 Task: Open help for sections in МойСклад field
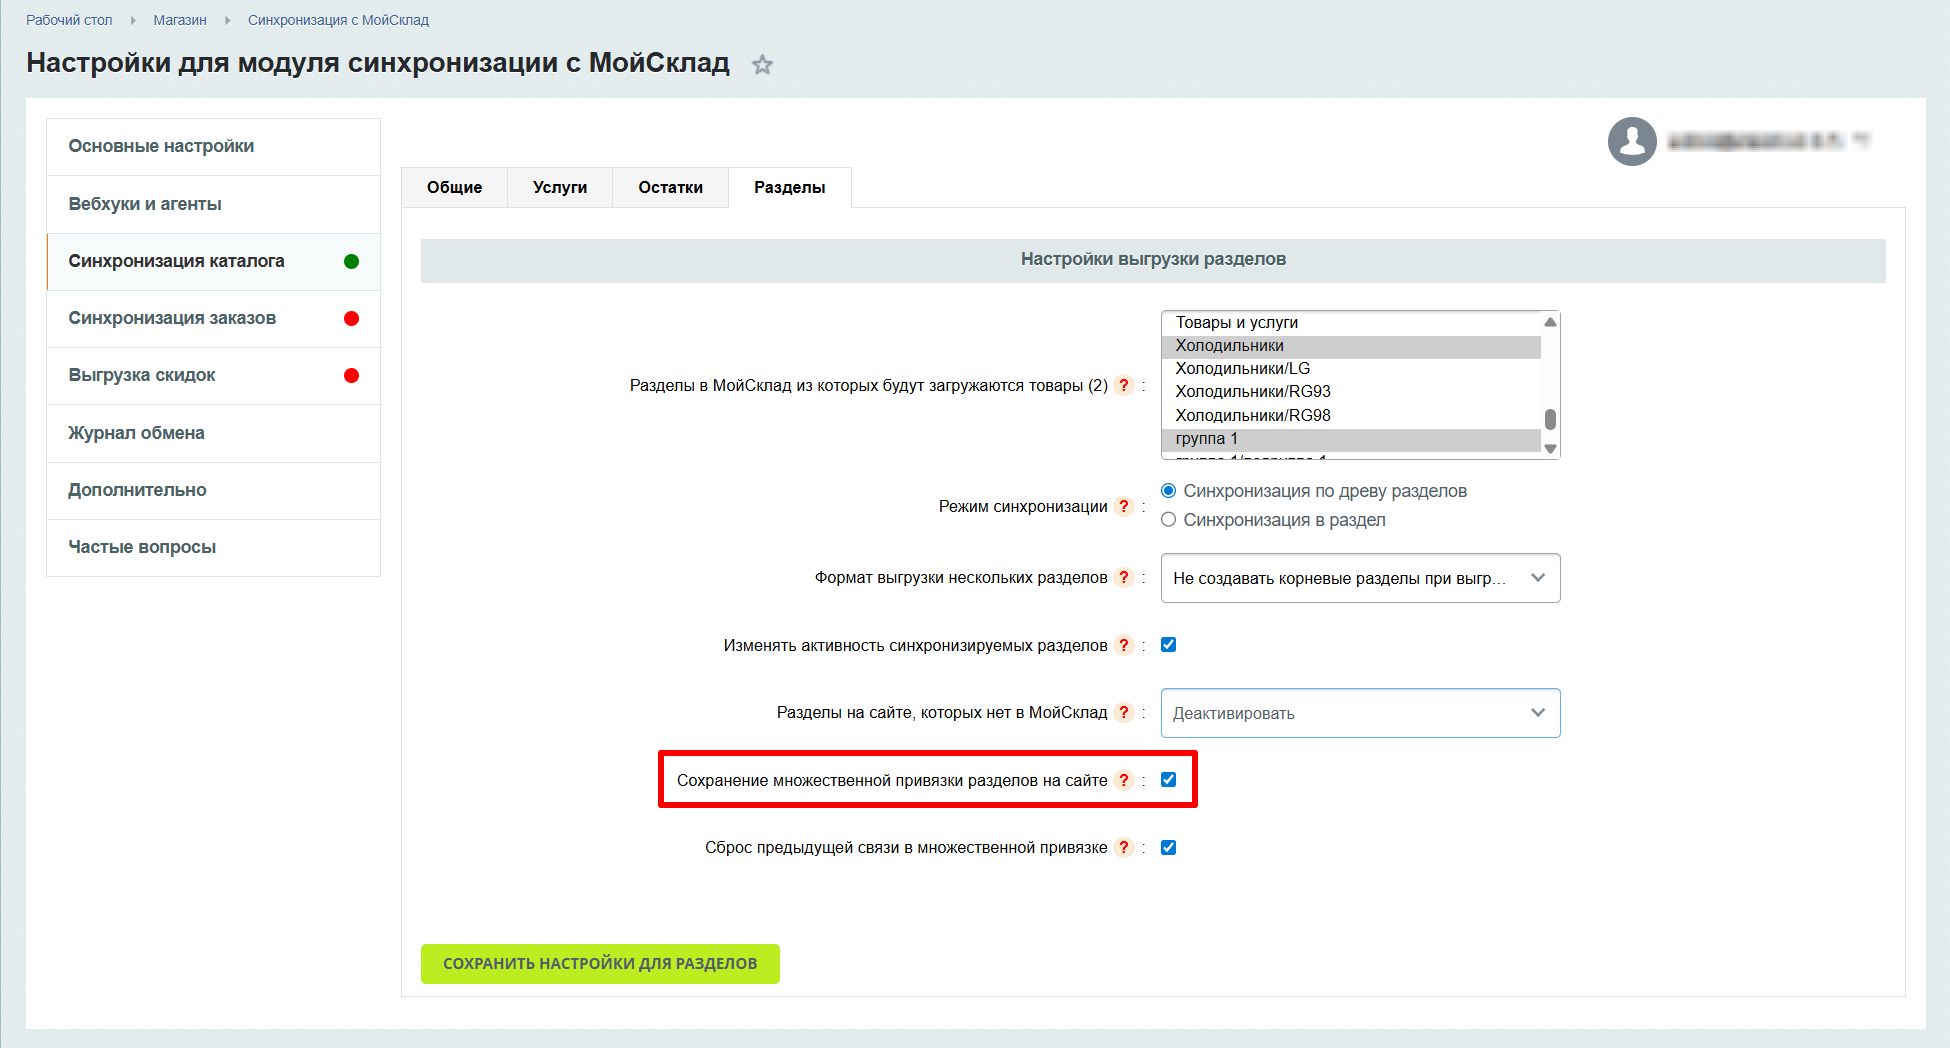pyautogui.click(x=1124, y=385)
